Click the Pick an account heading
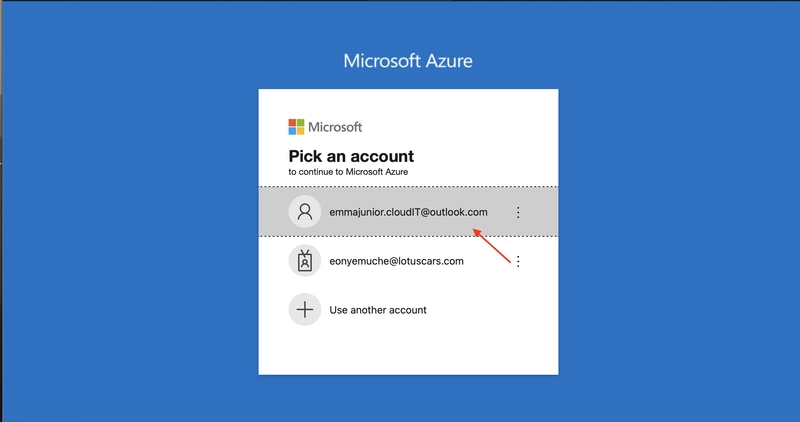 click(x=351, y=156)
